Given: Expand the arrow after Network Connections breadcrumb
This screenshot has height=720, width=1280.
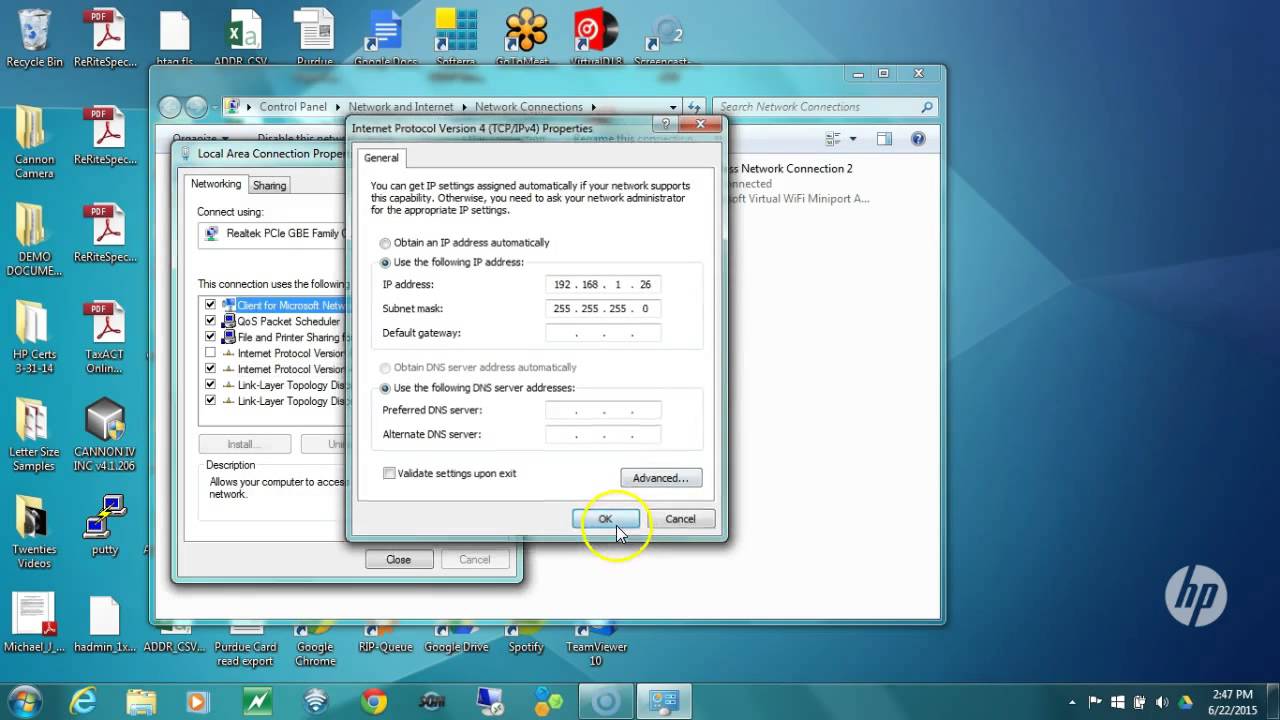Looking at the screenshot, I should pyautogui.click(x=593, y=107).
